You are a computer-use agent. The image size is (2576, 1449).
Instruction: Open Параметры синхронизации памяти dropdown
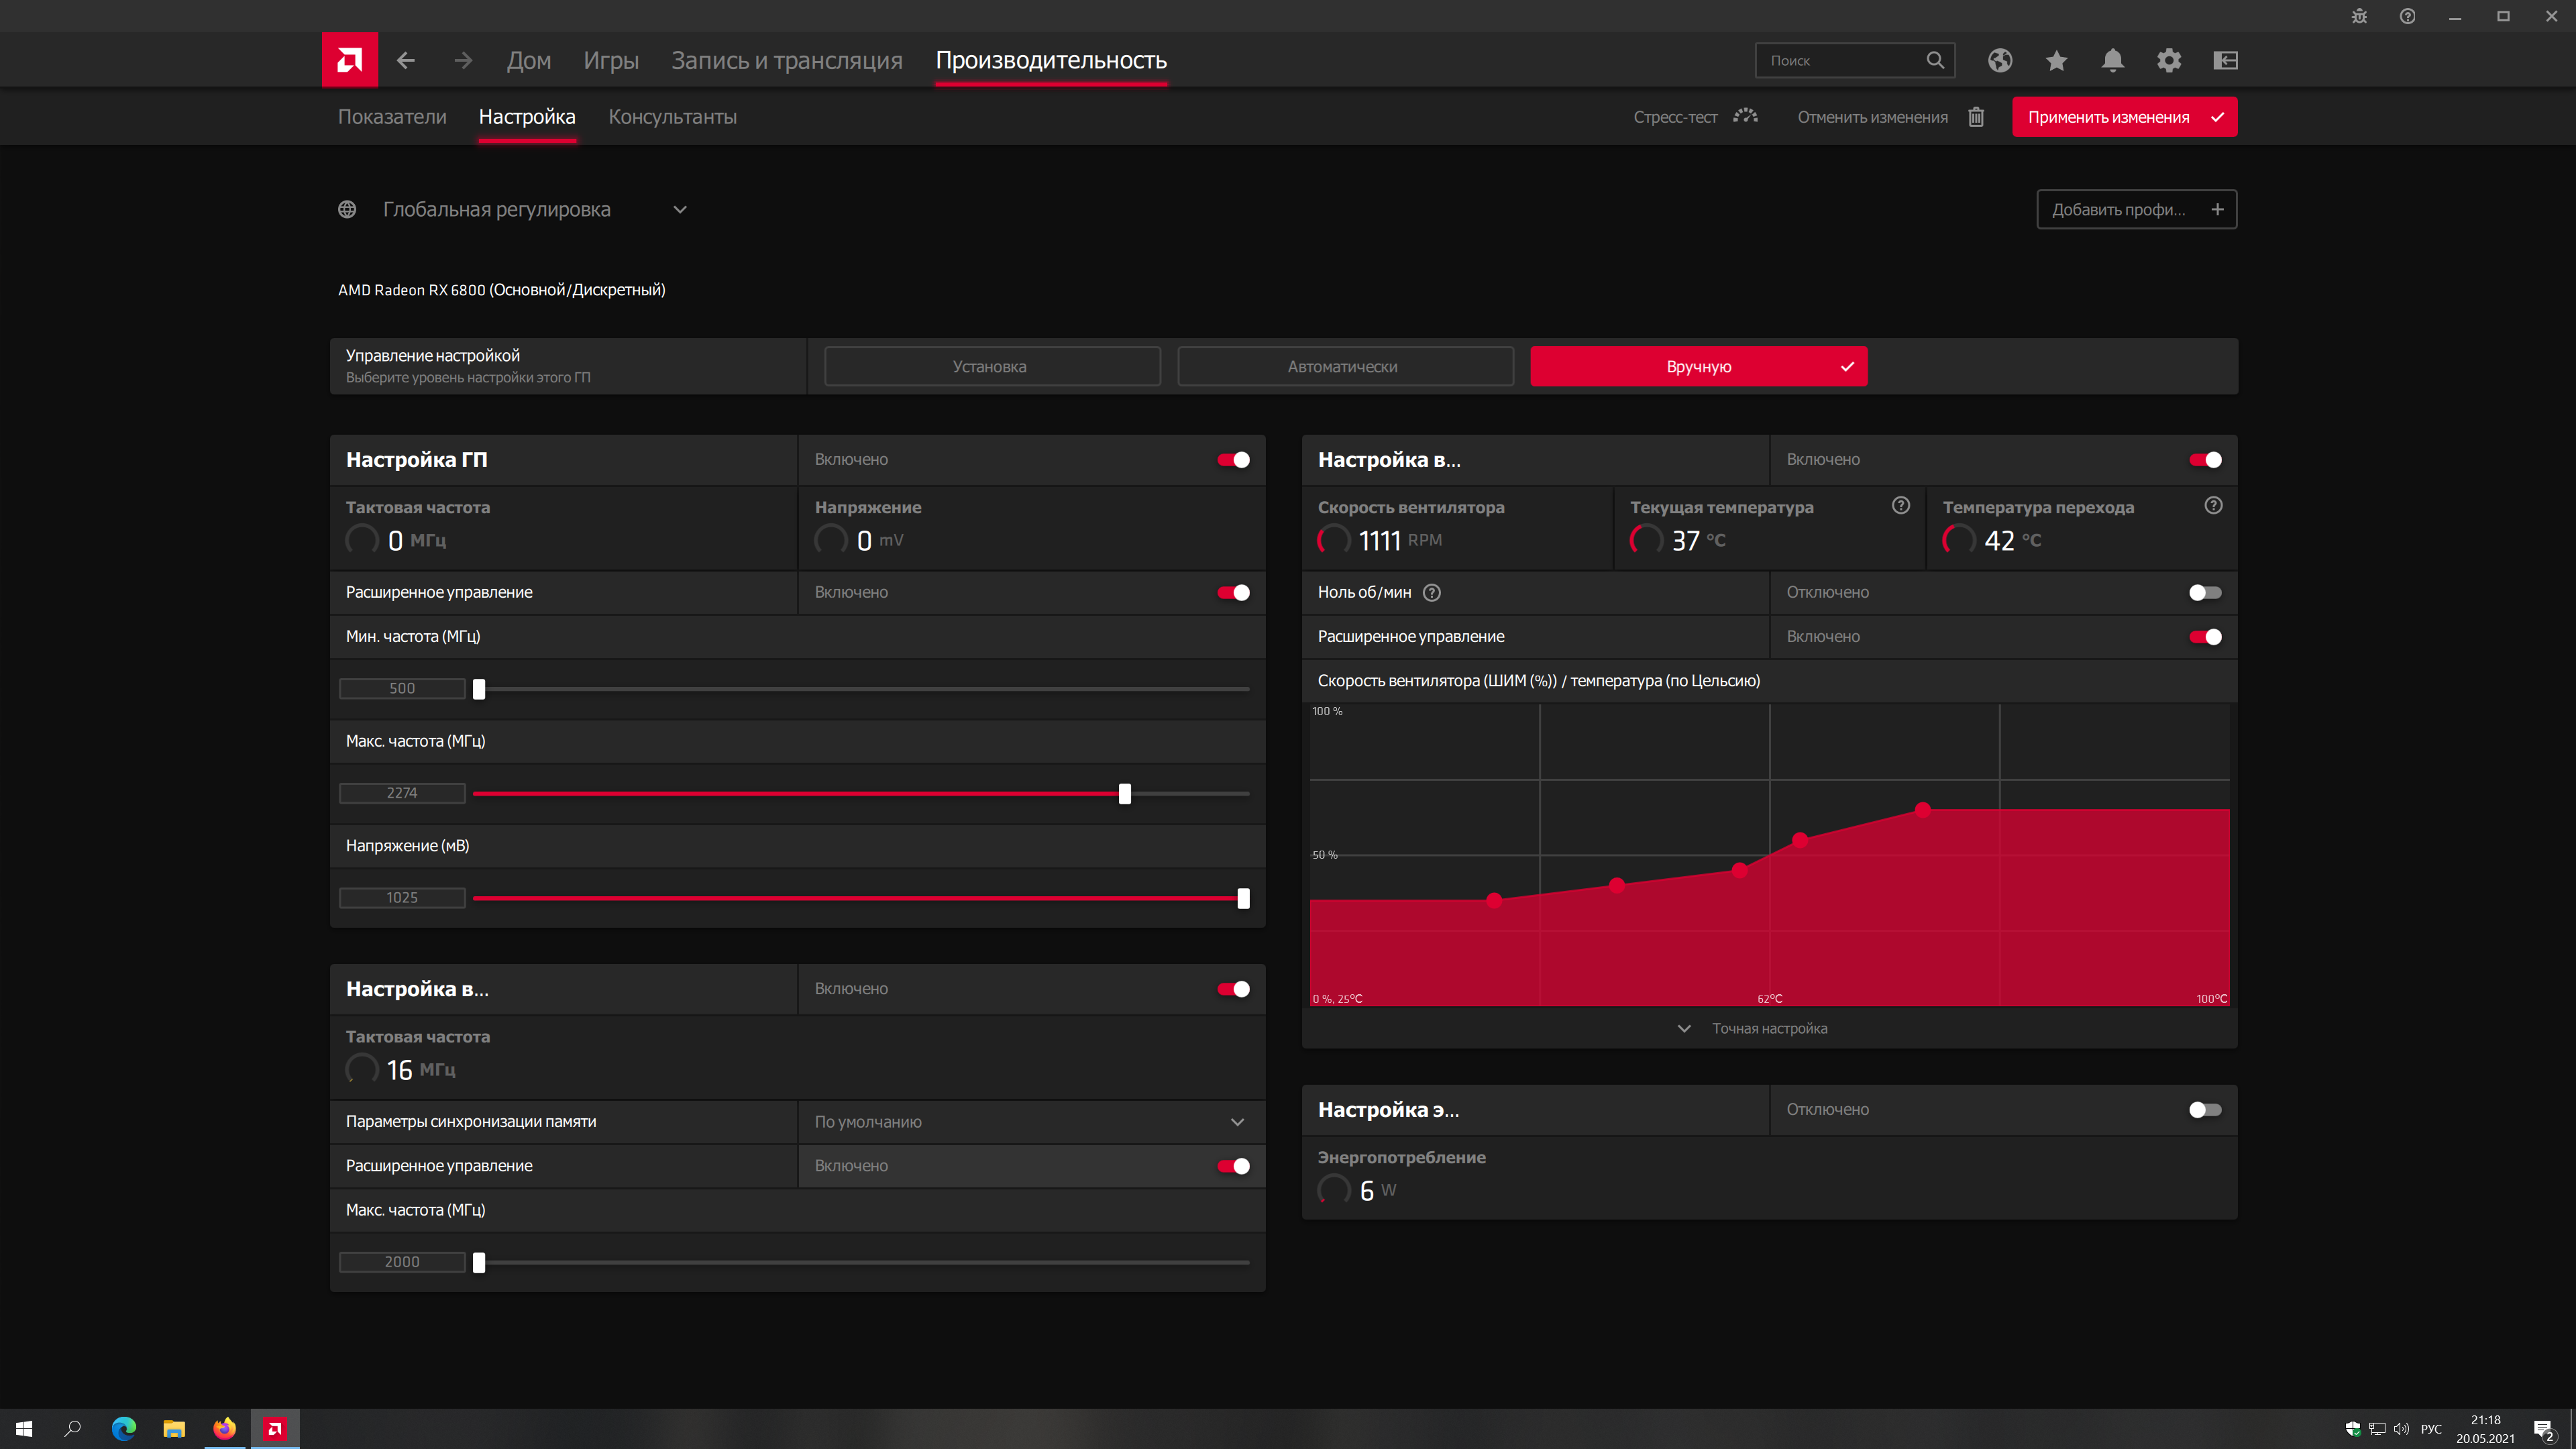(x=1237, y=1122)
